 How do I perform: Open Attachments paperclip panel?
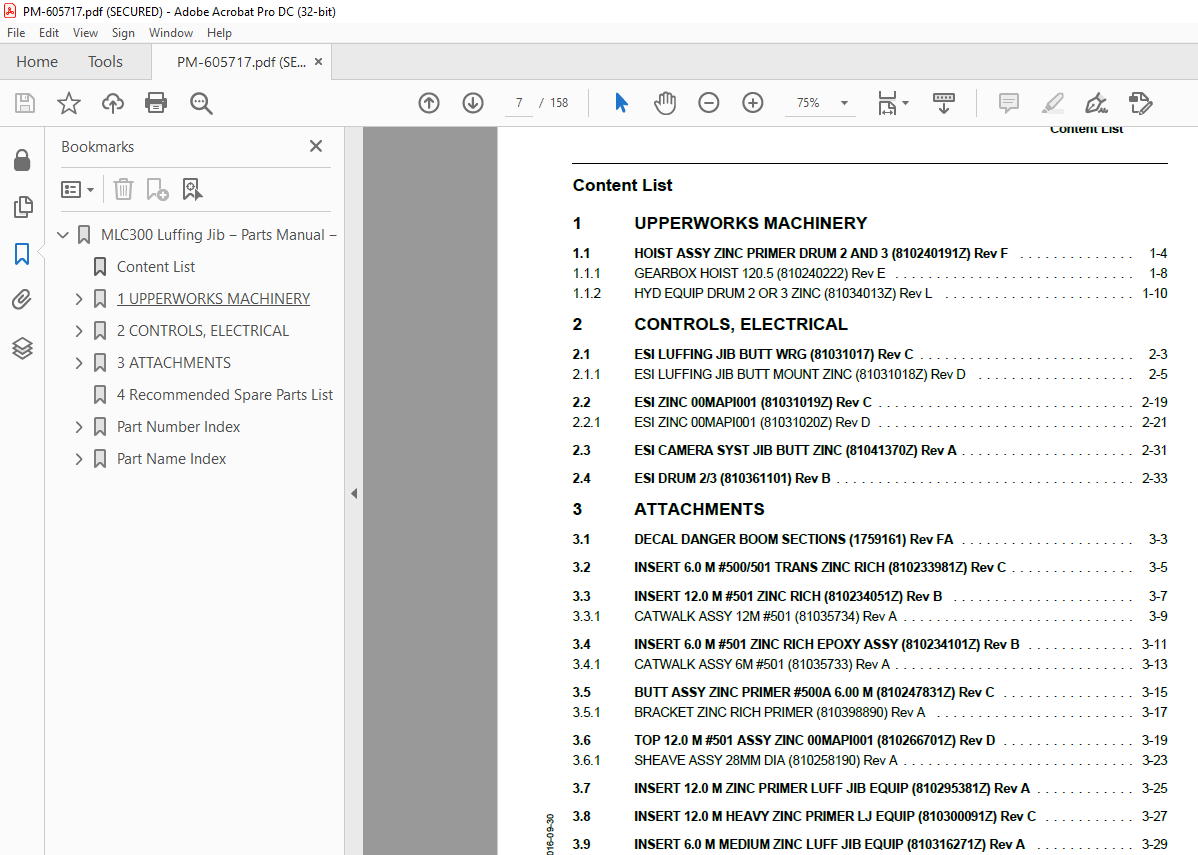pos(22,300)
